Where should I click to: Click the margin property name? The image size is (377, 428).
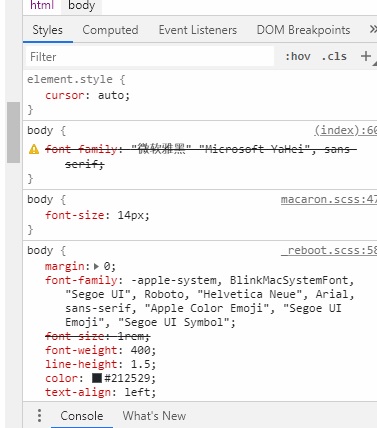65,266
